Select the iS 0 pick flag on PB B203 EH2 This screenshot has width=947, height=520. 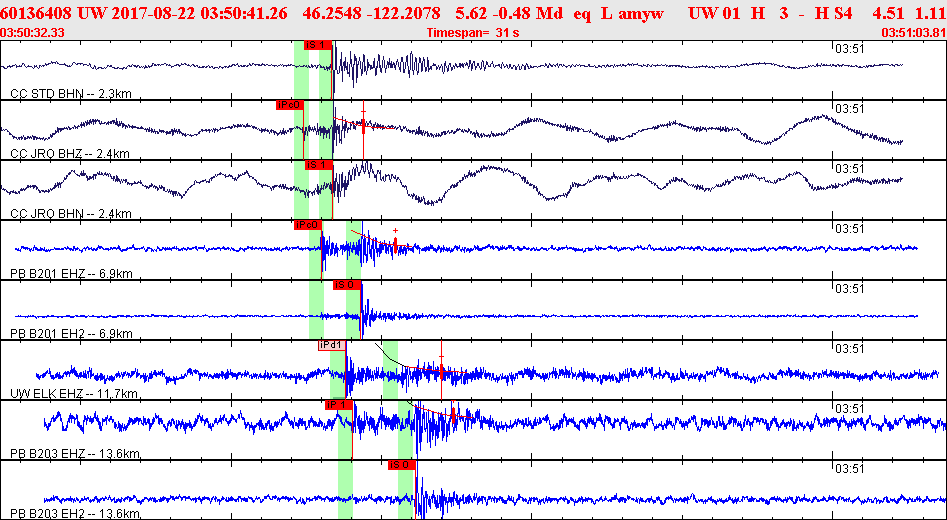(402, 464)
